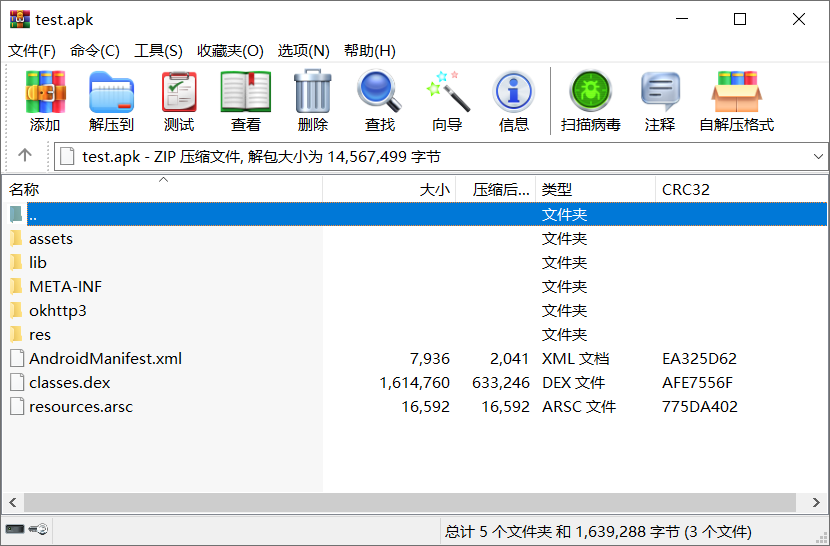Image resolution: width=830 pixels, height=546 pixels.
Task: Click the horizontal scrollbar thumb
Action: point(410,503)
